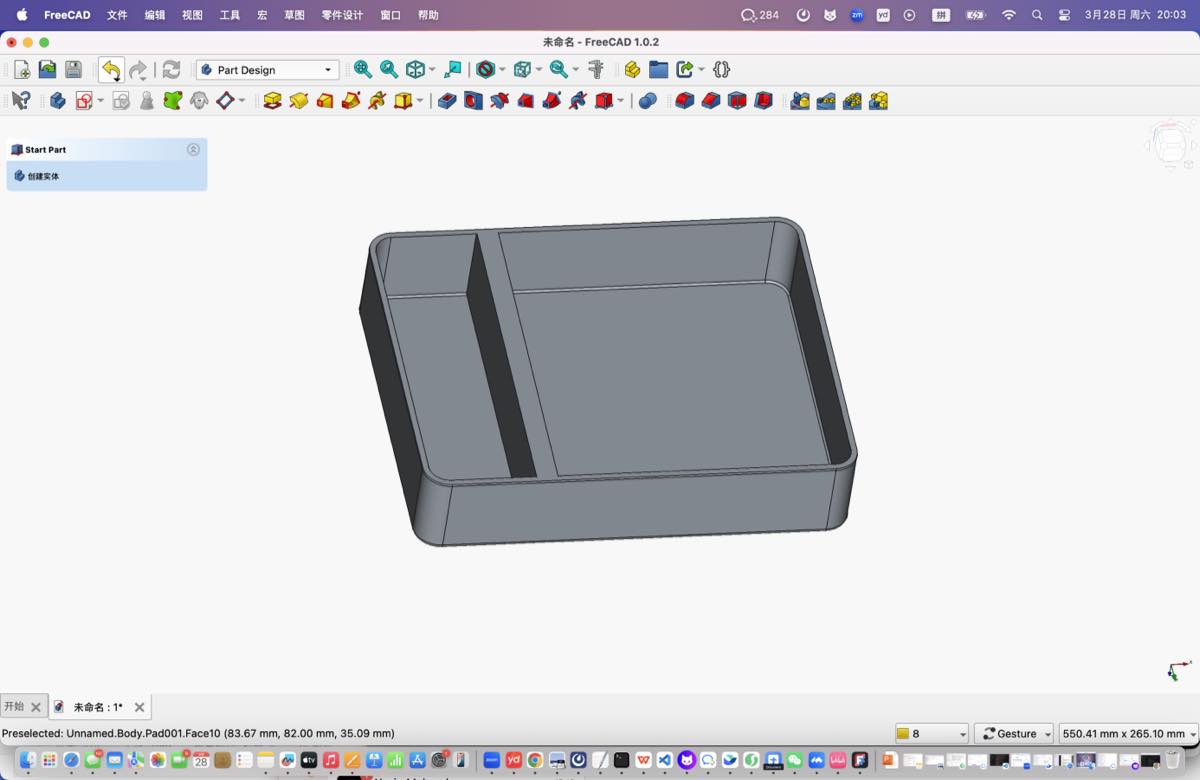Image resolution: width=1200 pixels, height=780 pixels.
Task: Fit selection in the view
Action: pyautogui.click(x=389, y=70)
